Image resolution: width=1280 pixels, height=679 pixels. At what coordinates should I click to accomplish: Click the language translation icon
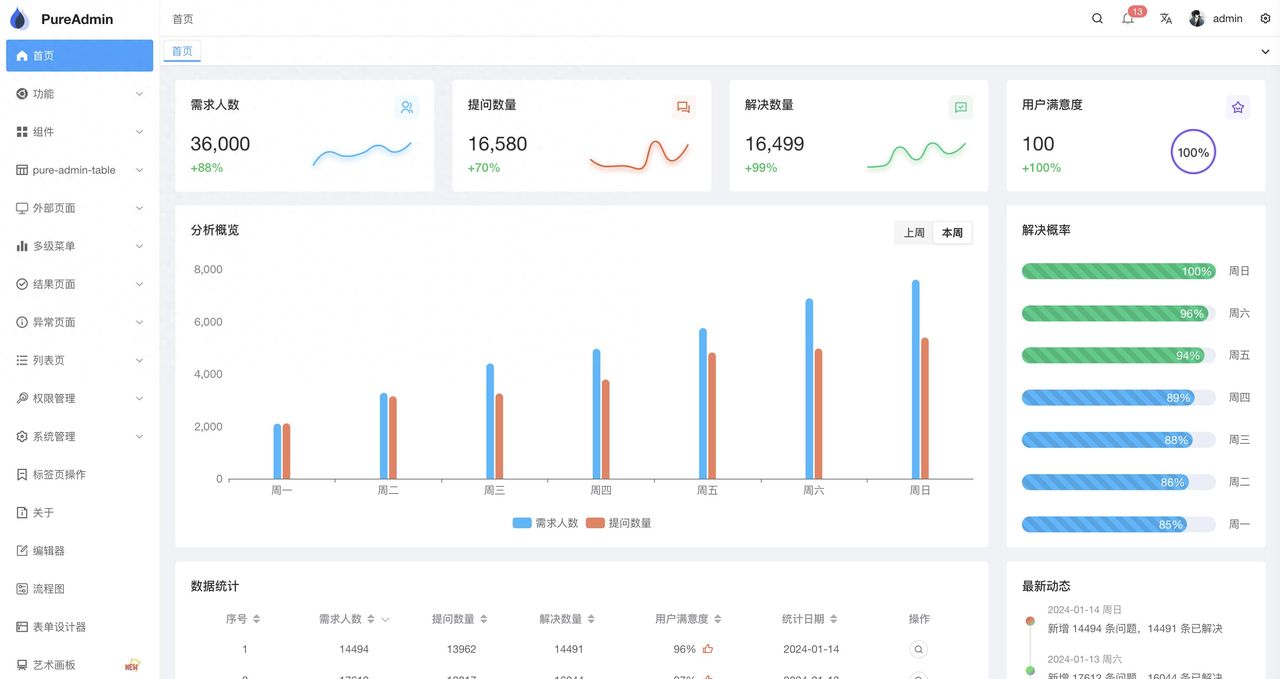(1166, 19)
